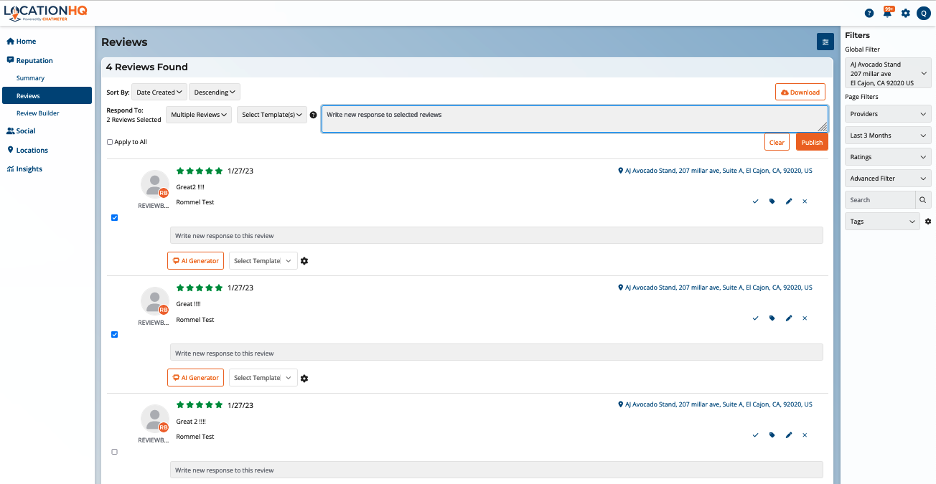
Task: Enable the Apply to All checkbox
Action: click(x=110, y=142)
